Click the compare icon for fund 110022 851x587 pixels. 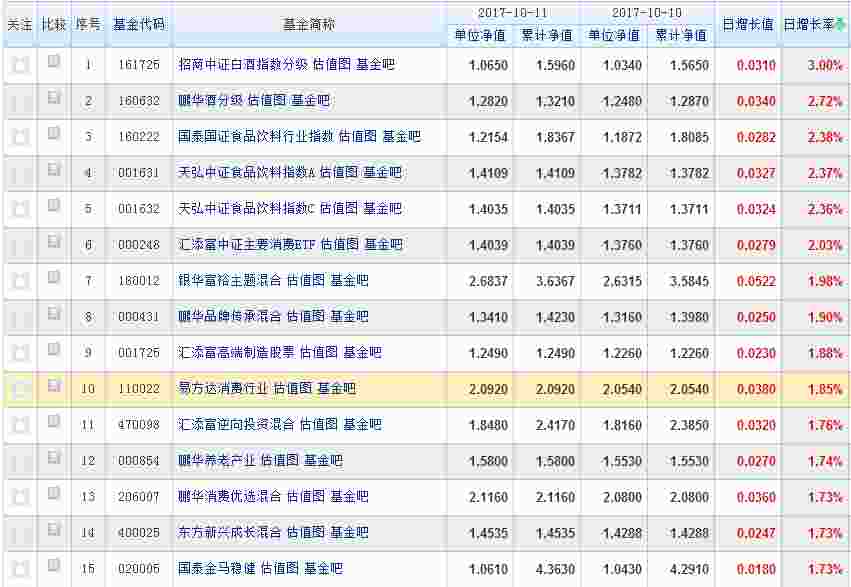click(54, 386)
